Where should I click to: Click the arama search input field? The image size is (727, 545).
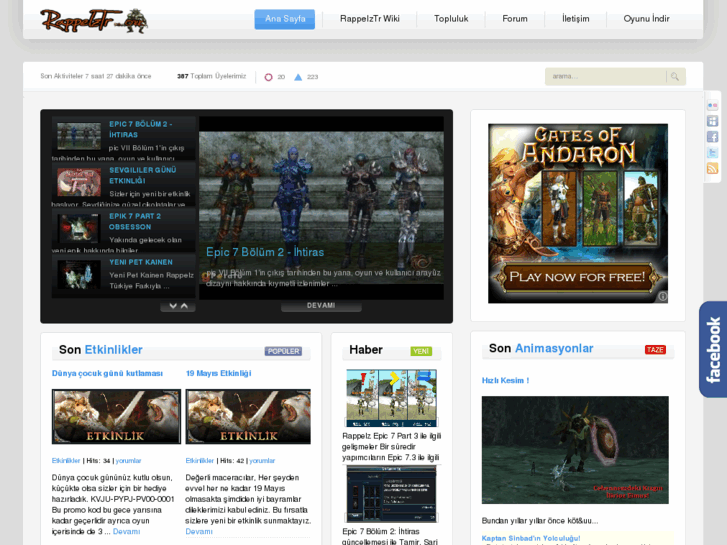pyautogui.click(x=605, y=77)
